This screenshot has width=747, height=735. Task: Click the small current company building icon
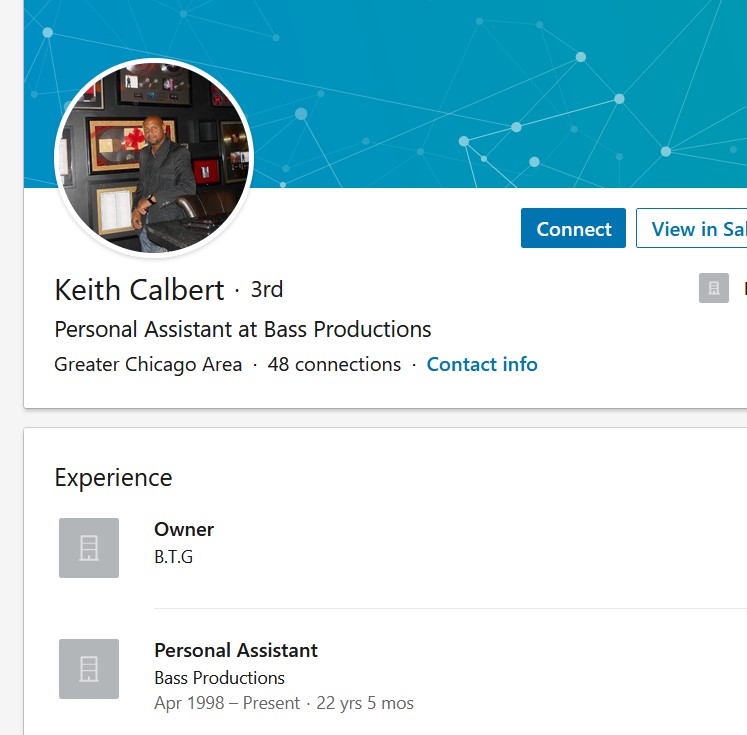tap(714, 288)
